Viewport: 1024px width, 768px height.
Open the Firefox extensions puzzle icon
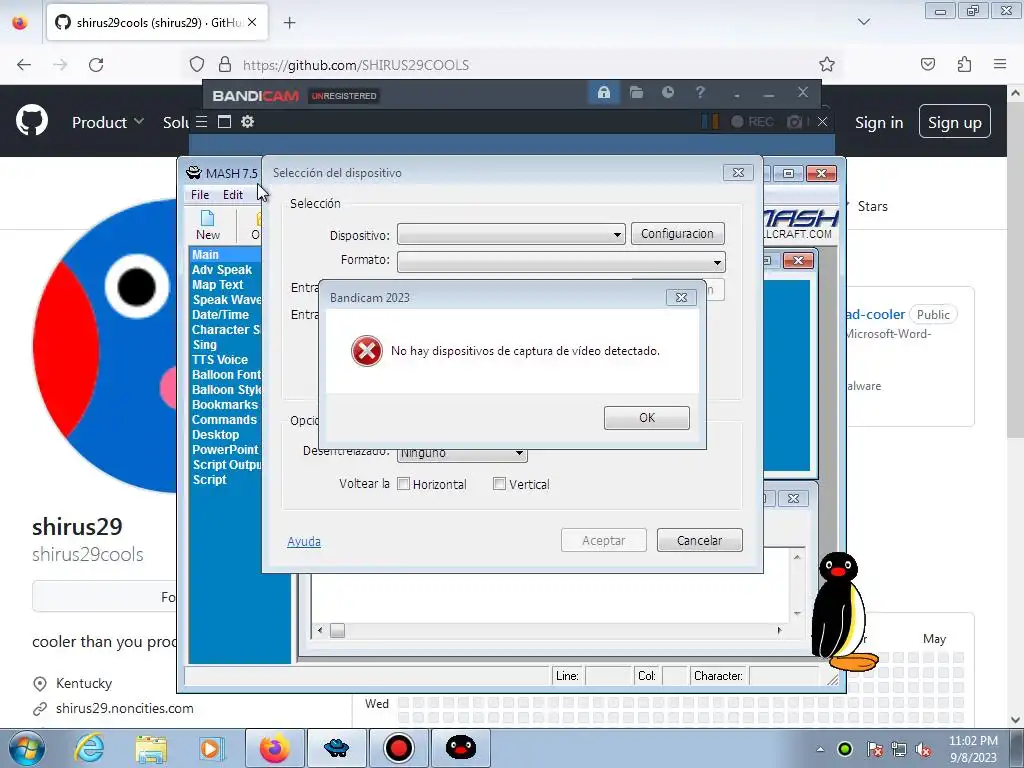(964, 64)
